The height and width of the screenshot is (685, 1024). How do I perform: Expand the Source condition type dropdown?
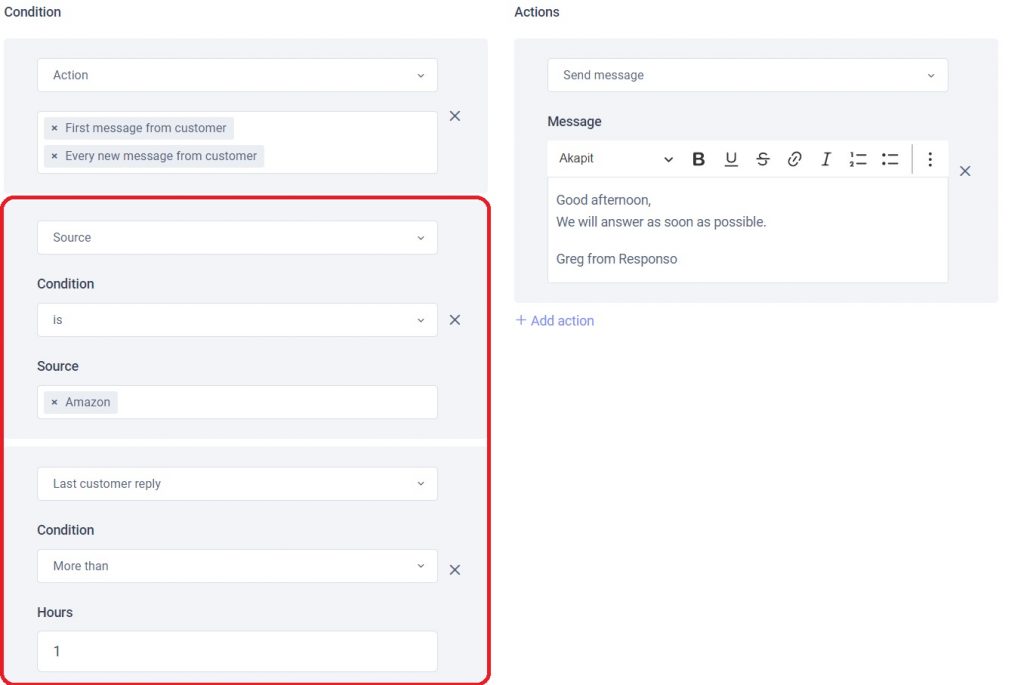coord(237,237)
